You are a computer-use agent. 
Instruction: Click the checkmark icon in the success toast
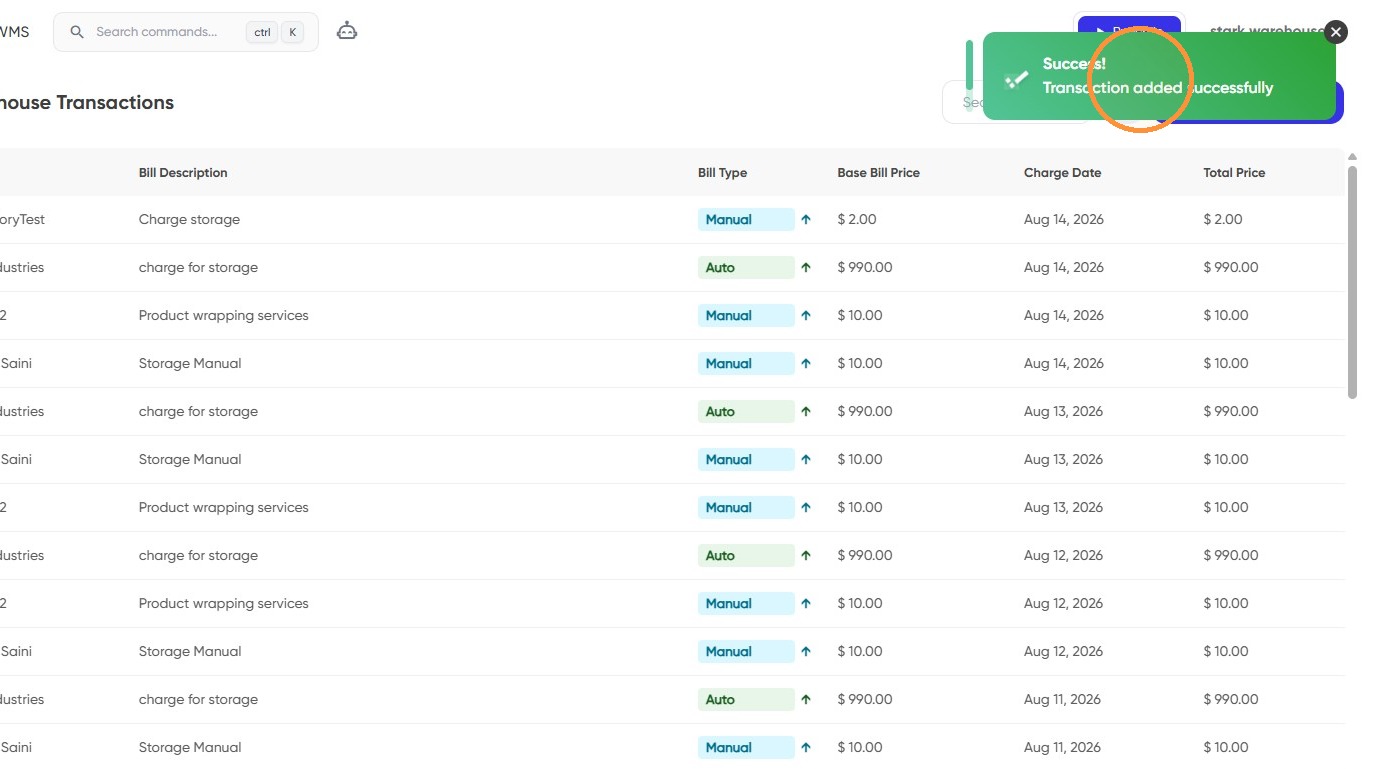pos(1016,78)
